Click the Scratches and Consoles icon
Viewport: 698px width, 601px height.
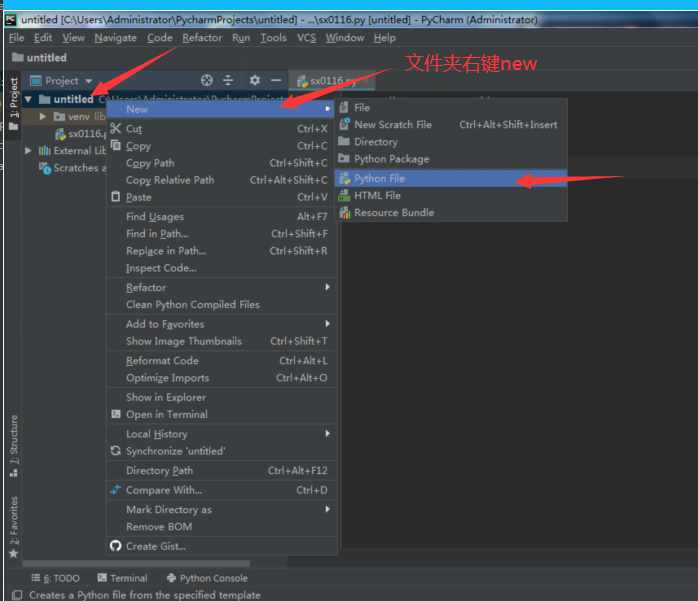(x=45, y=168)
